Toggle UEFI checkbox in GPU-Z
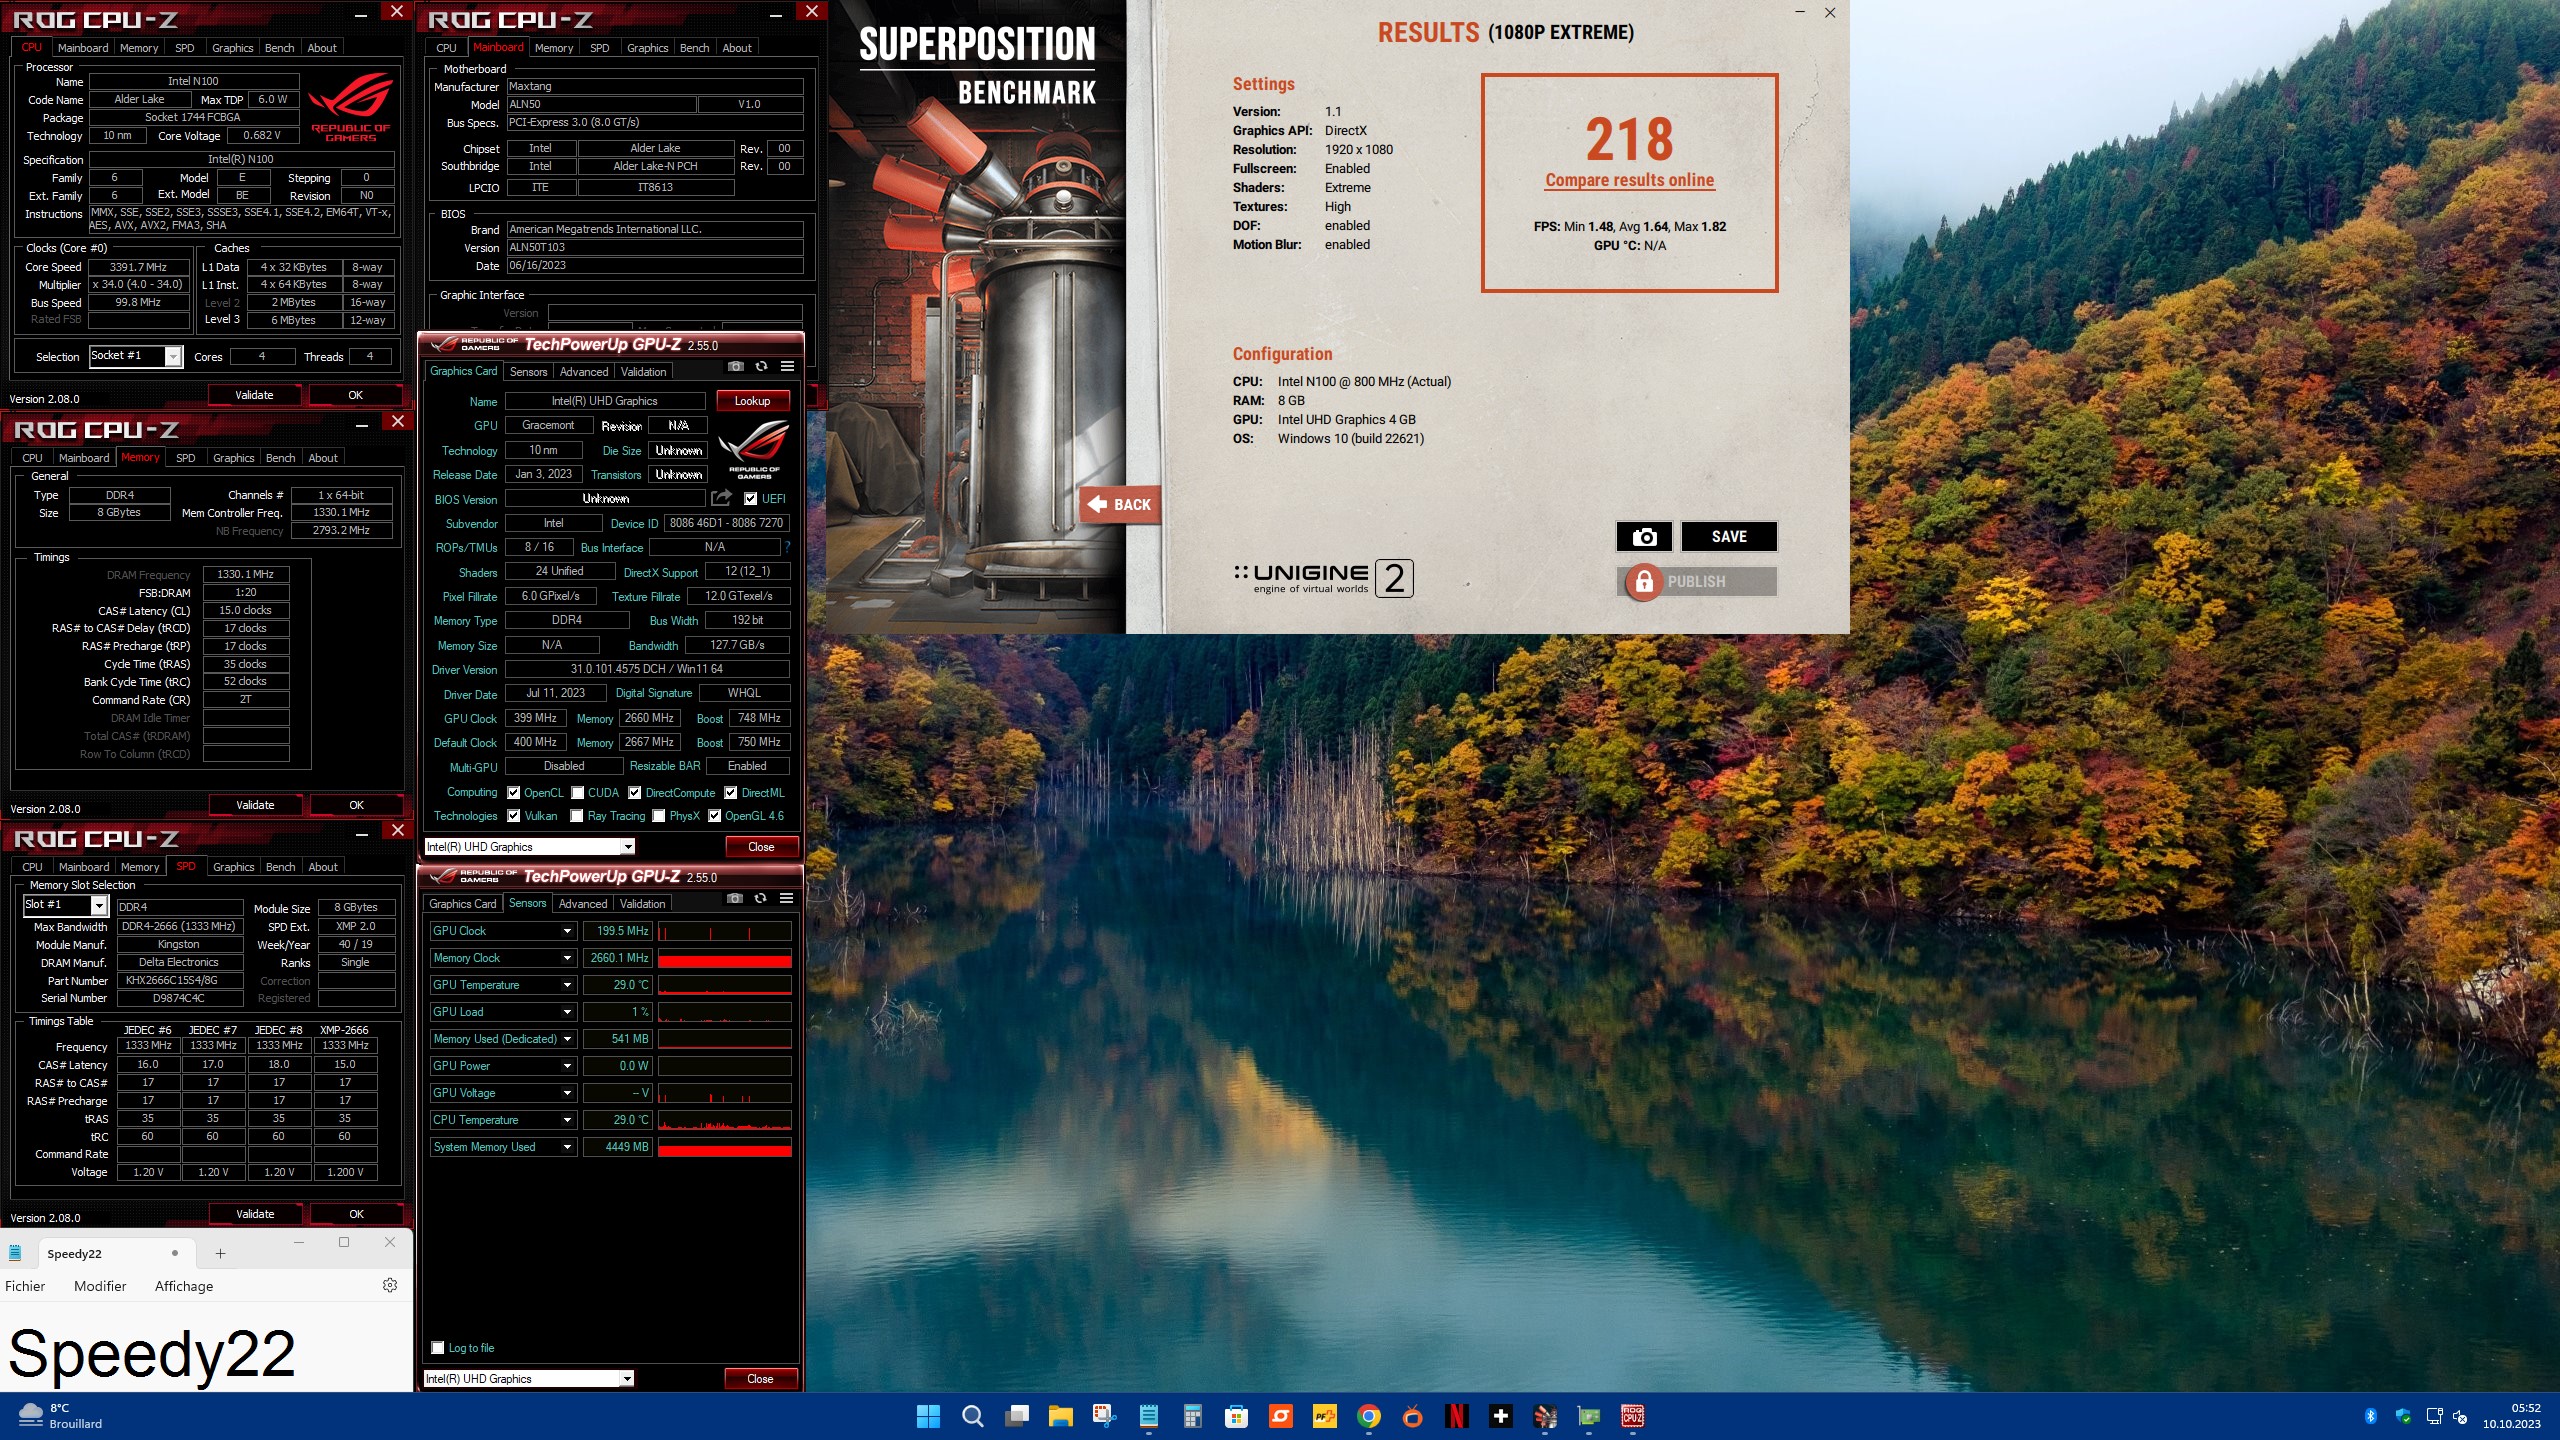The height and width of the screenshot is (1440, 2560). pyautogui.click(x=751, y=499)
